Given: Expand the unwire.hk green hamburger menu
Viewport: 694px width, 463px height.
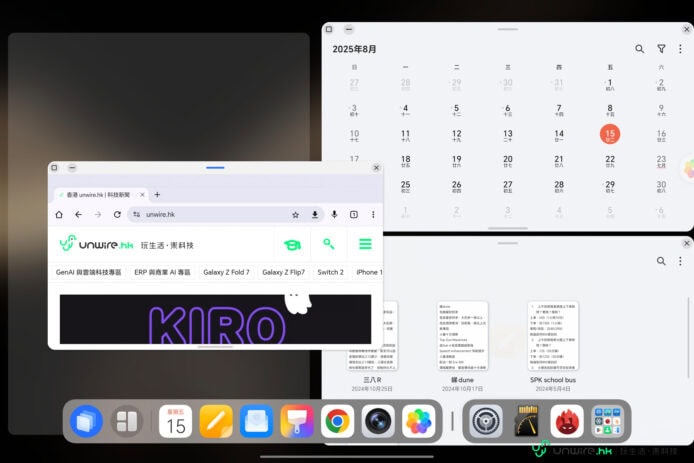Looking at the screenshot, I should point(365,244).
